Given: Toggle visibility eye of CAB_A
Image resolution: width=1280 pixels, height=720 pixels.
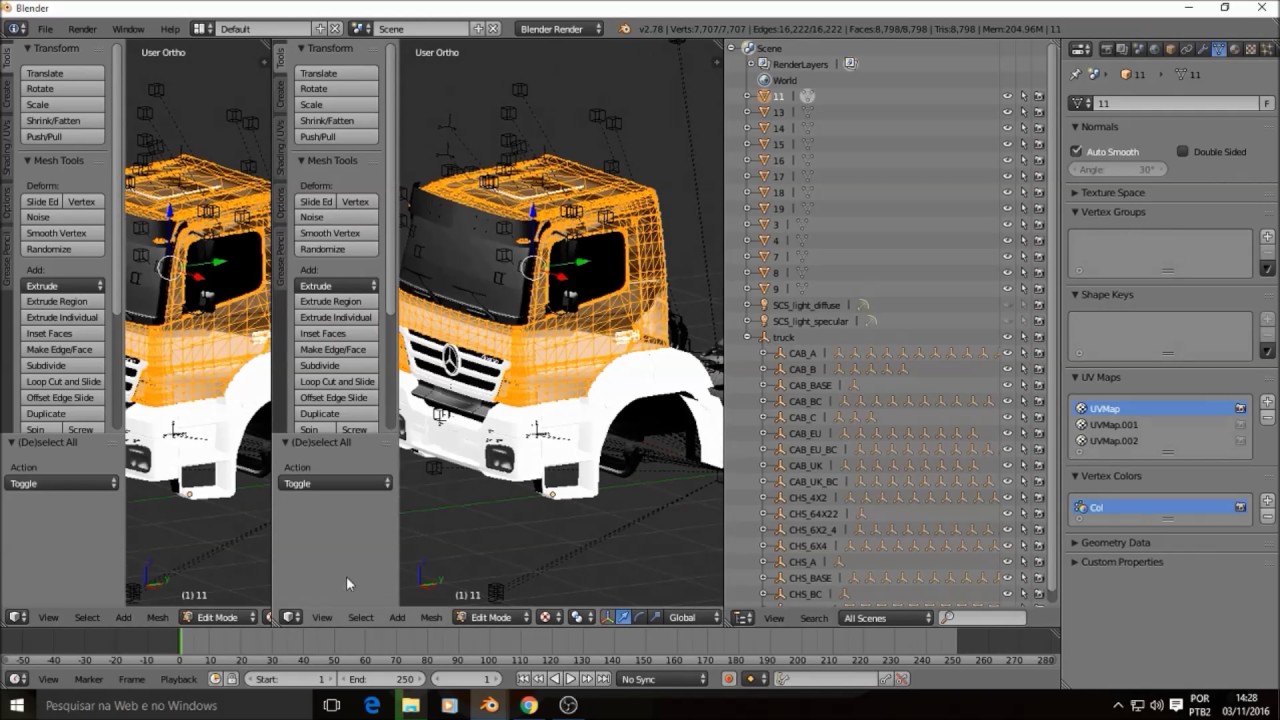Looking at the screenshot, I should click(1007, 353).
